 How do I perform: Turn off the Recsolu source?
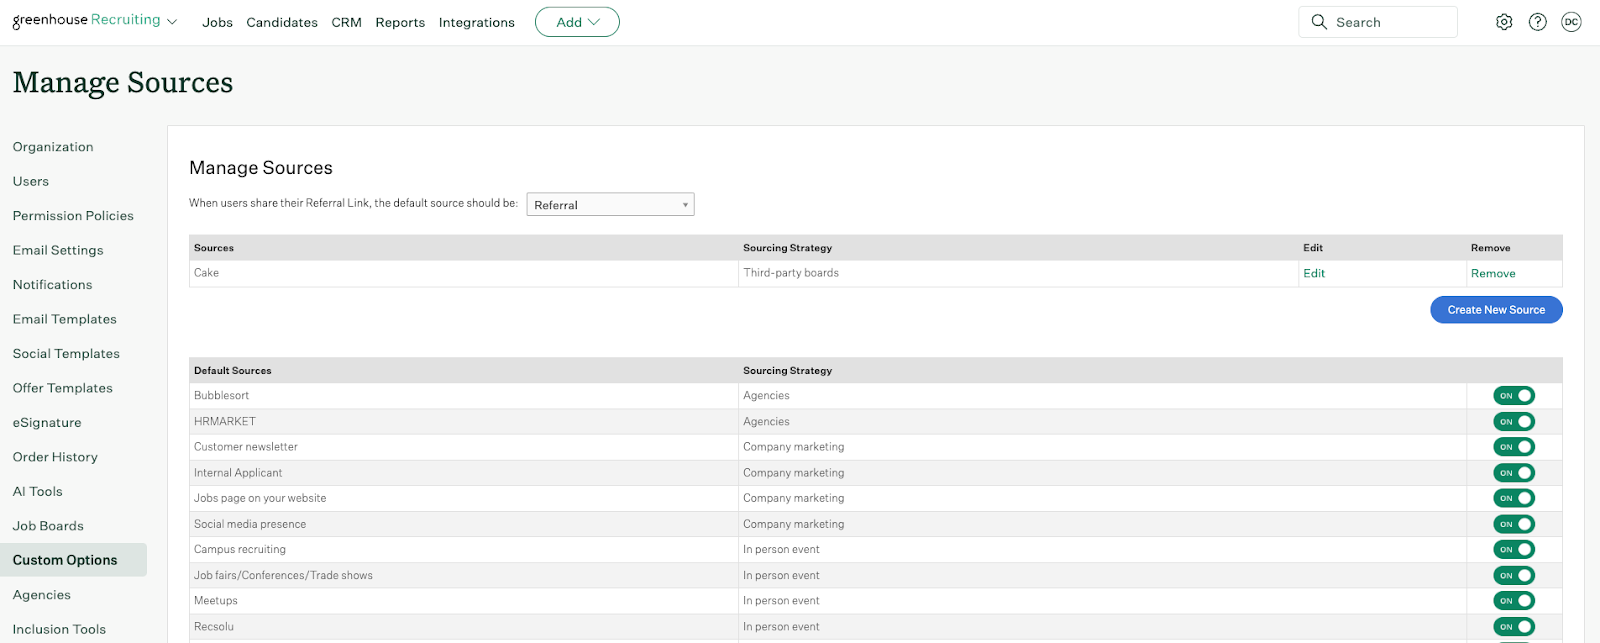1514,627
